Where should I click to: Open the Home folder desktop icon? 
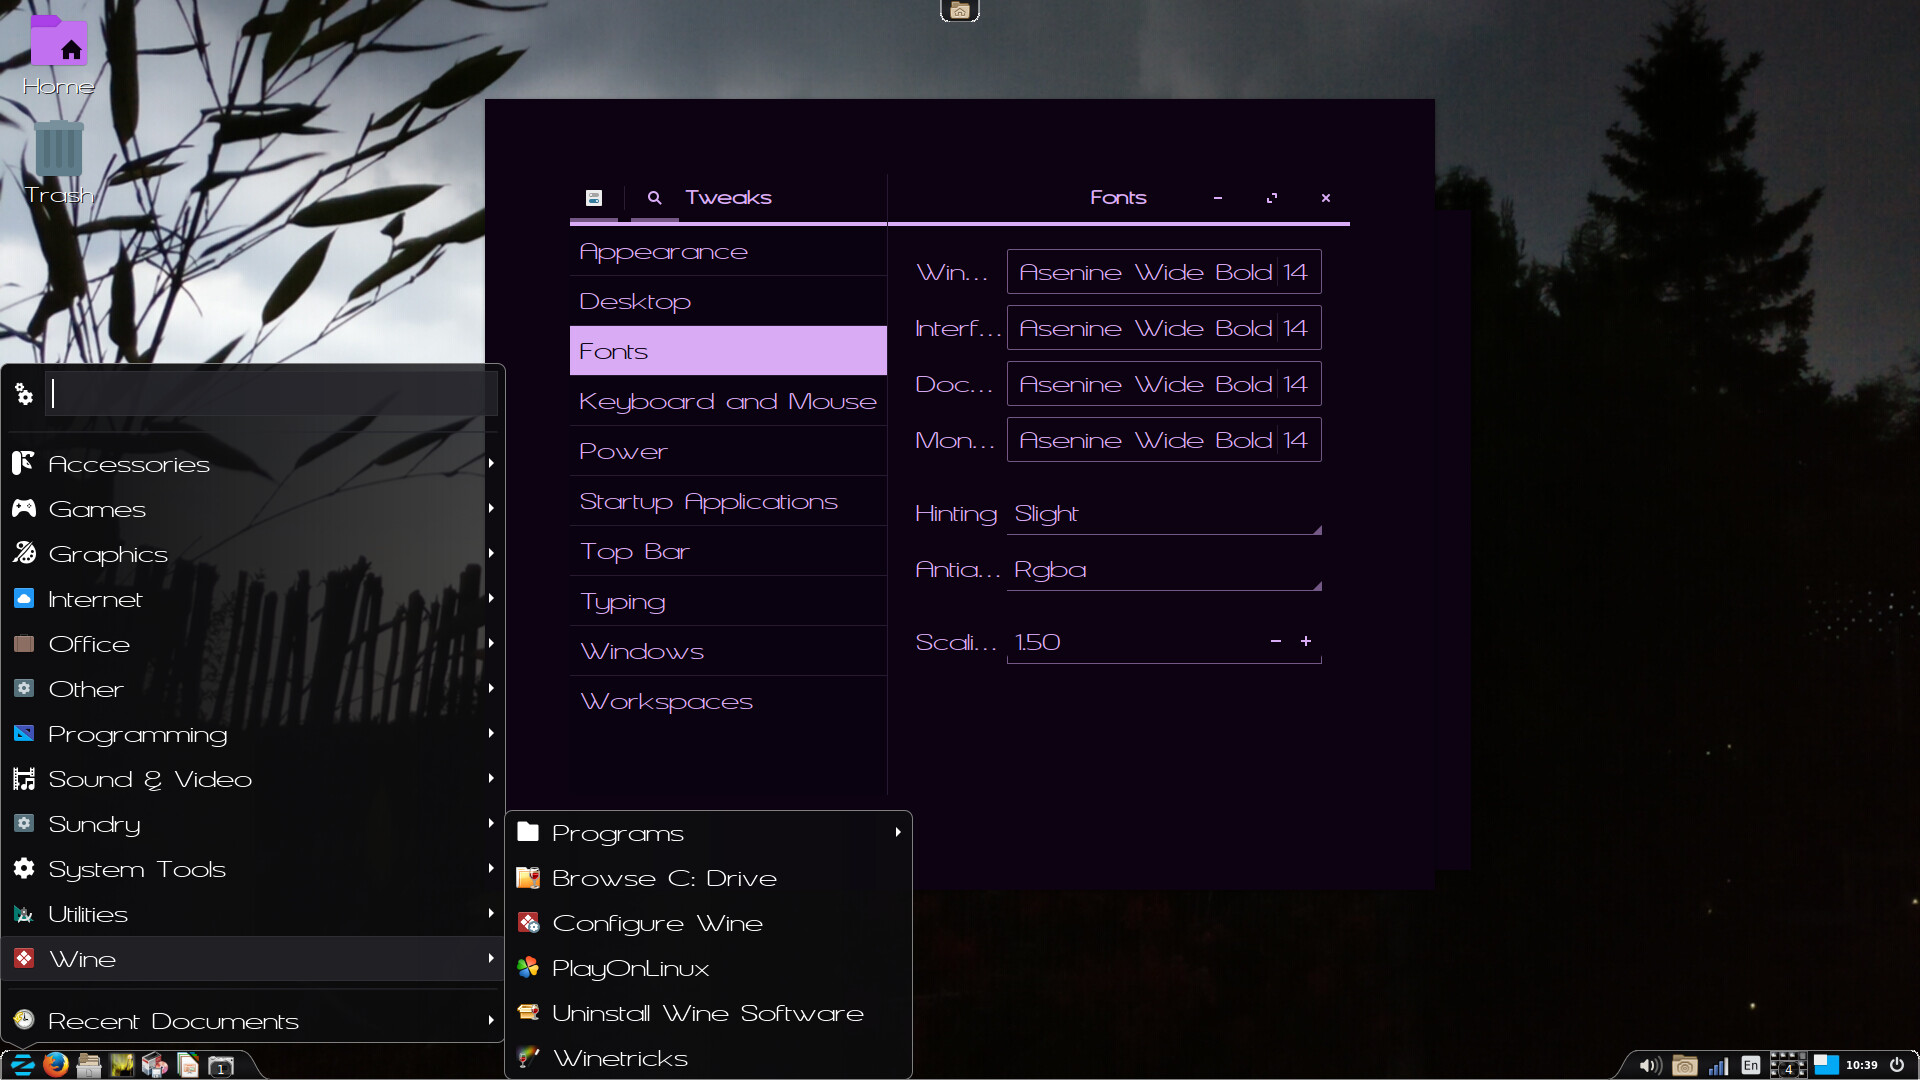[59, 45]
